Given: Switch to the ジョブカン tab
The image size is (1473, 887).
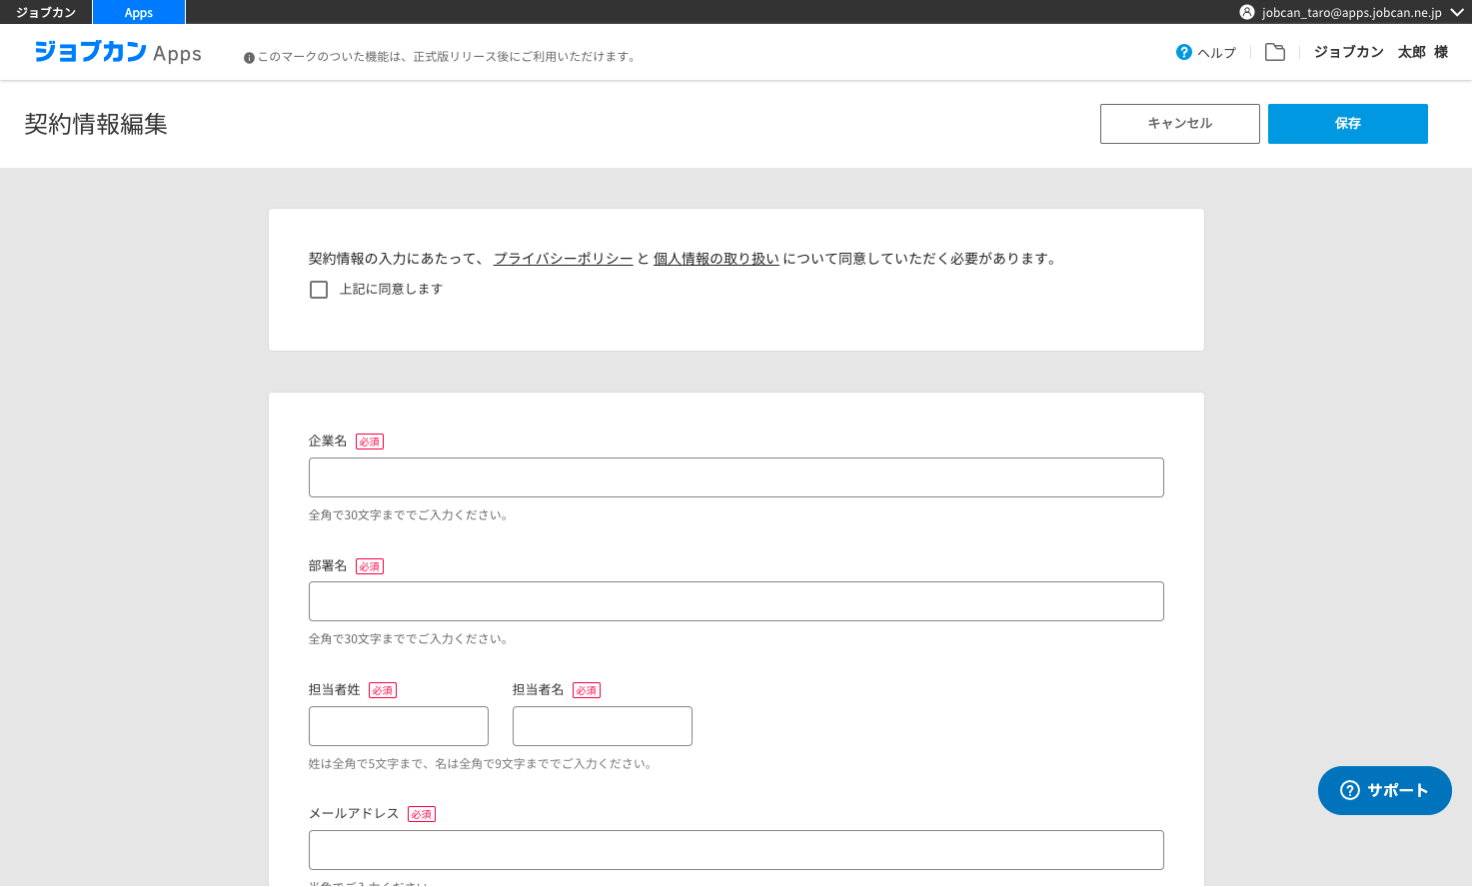Looking at the screenshot, I should click(46, 12).
